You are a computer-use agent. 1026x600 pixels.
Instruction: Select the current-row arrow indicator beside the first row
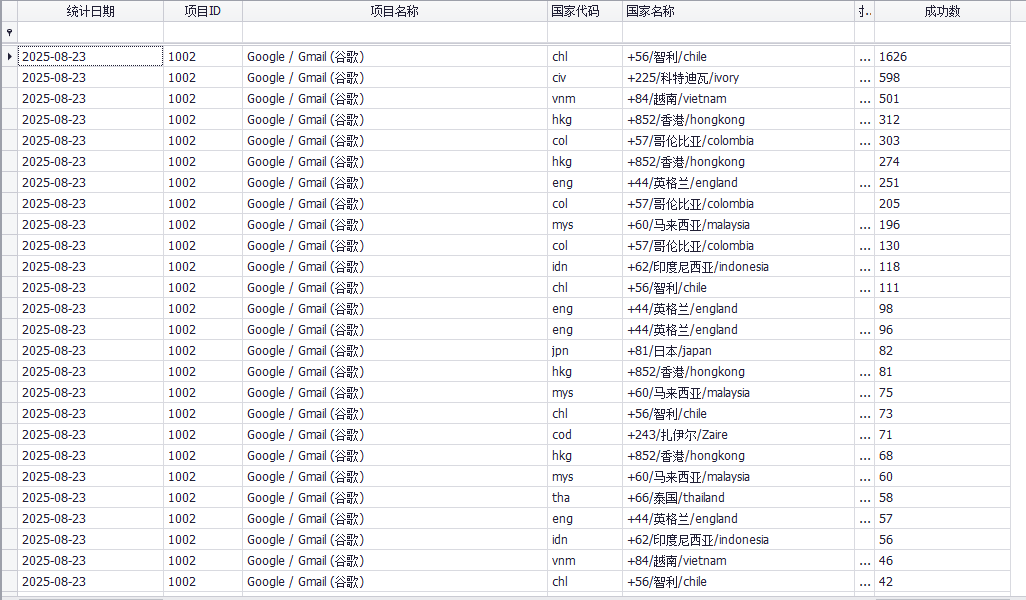coord(9,57)
